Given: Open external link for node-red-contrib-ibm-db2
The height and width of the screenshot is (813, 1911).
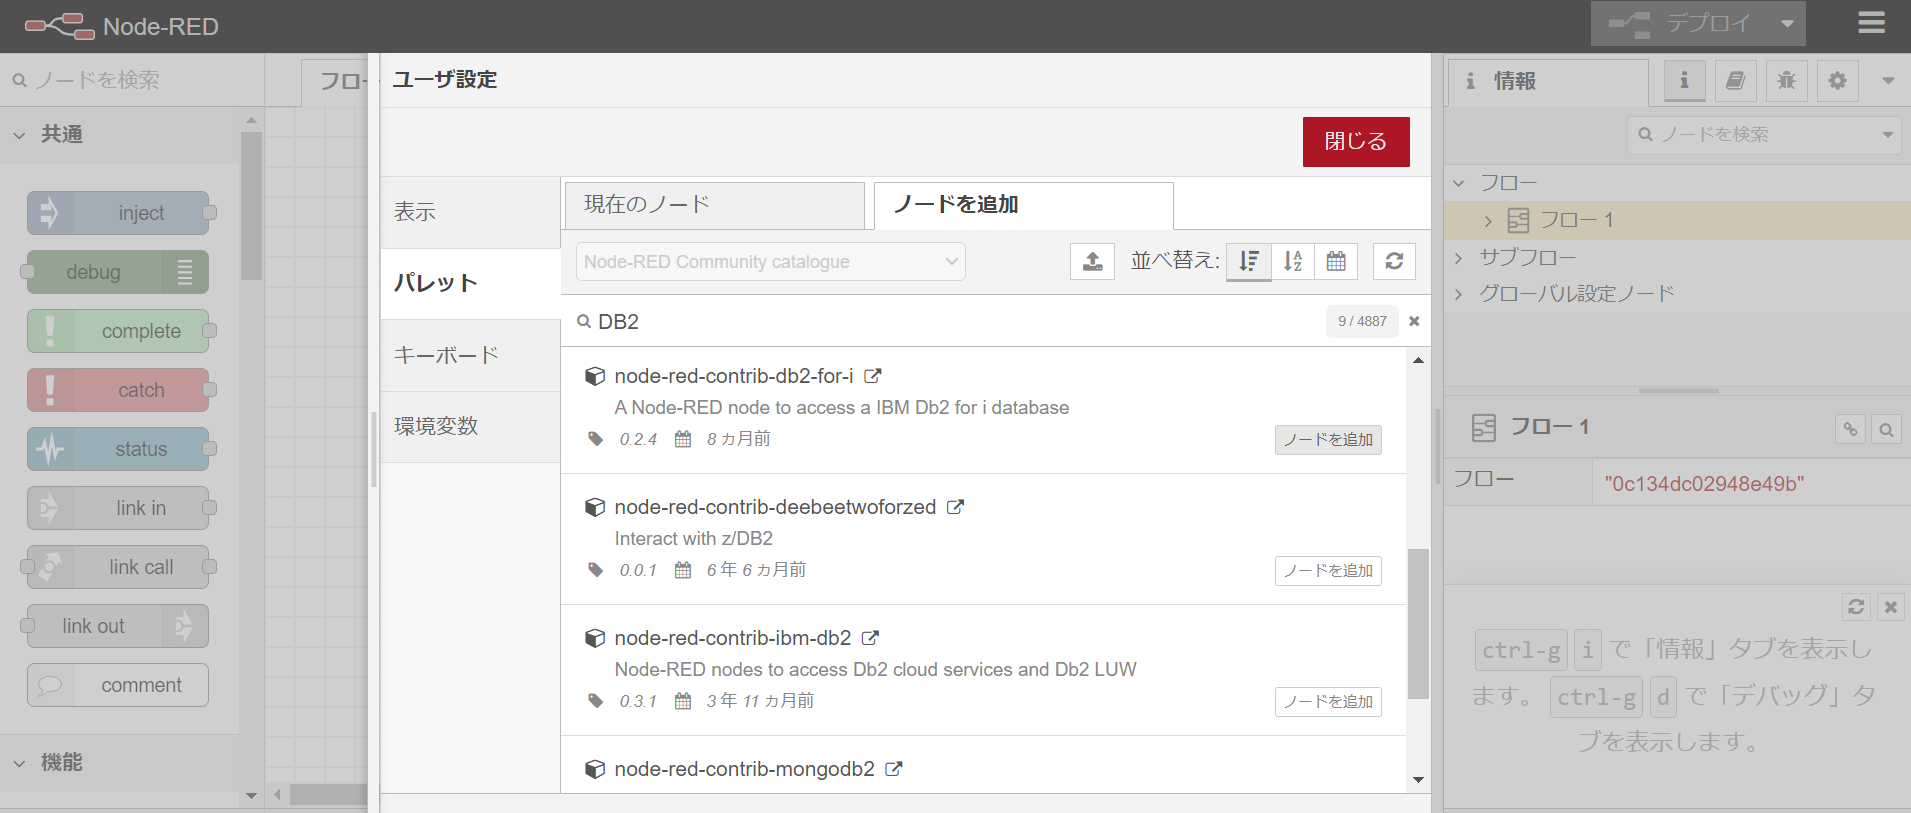Looking at the screenshot, I should coord(871,638).
